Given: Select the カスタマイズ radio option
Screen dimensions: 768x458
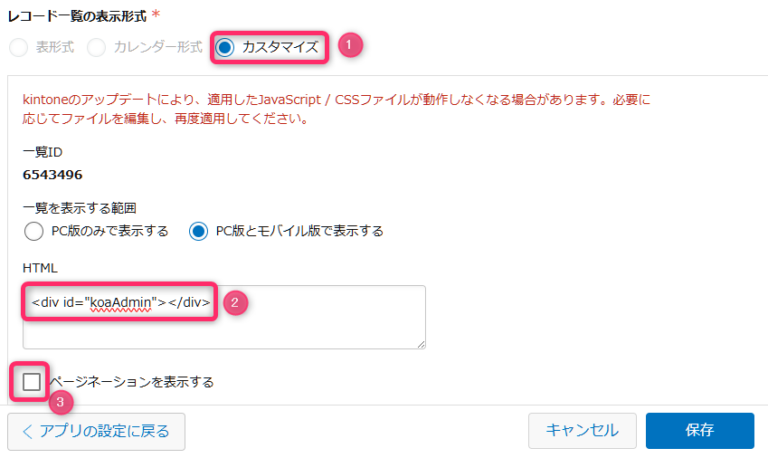Looking at the screenshot, I should click(x=225, y=47).
